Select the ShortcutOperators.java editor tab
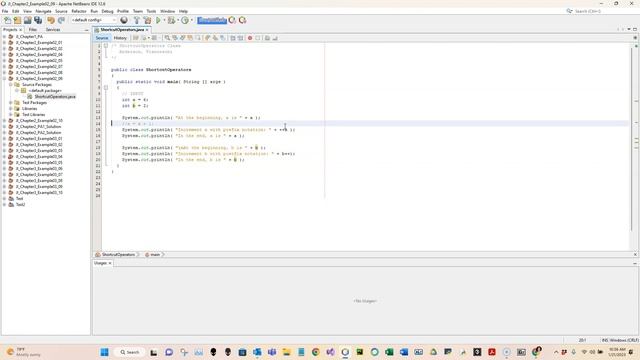 coord(121,30)
